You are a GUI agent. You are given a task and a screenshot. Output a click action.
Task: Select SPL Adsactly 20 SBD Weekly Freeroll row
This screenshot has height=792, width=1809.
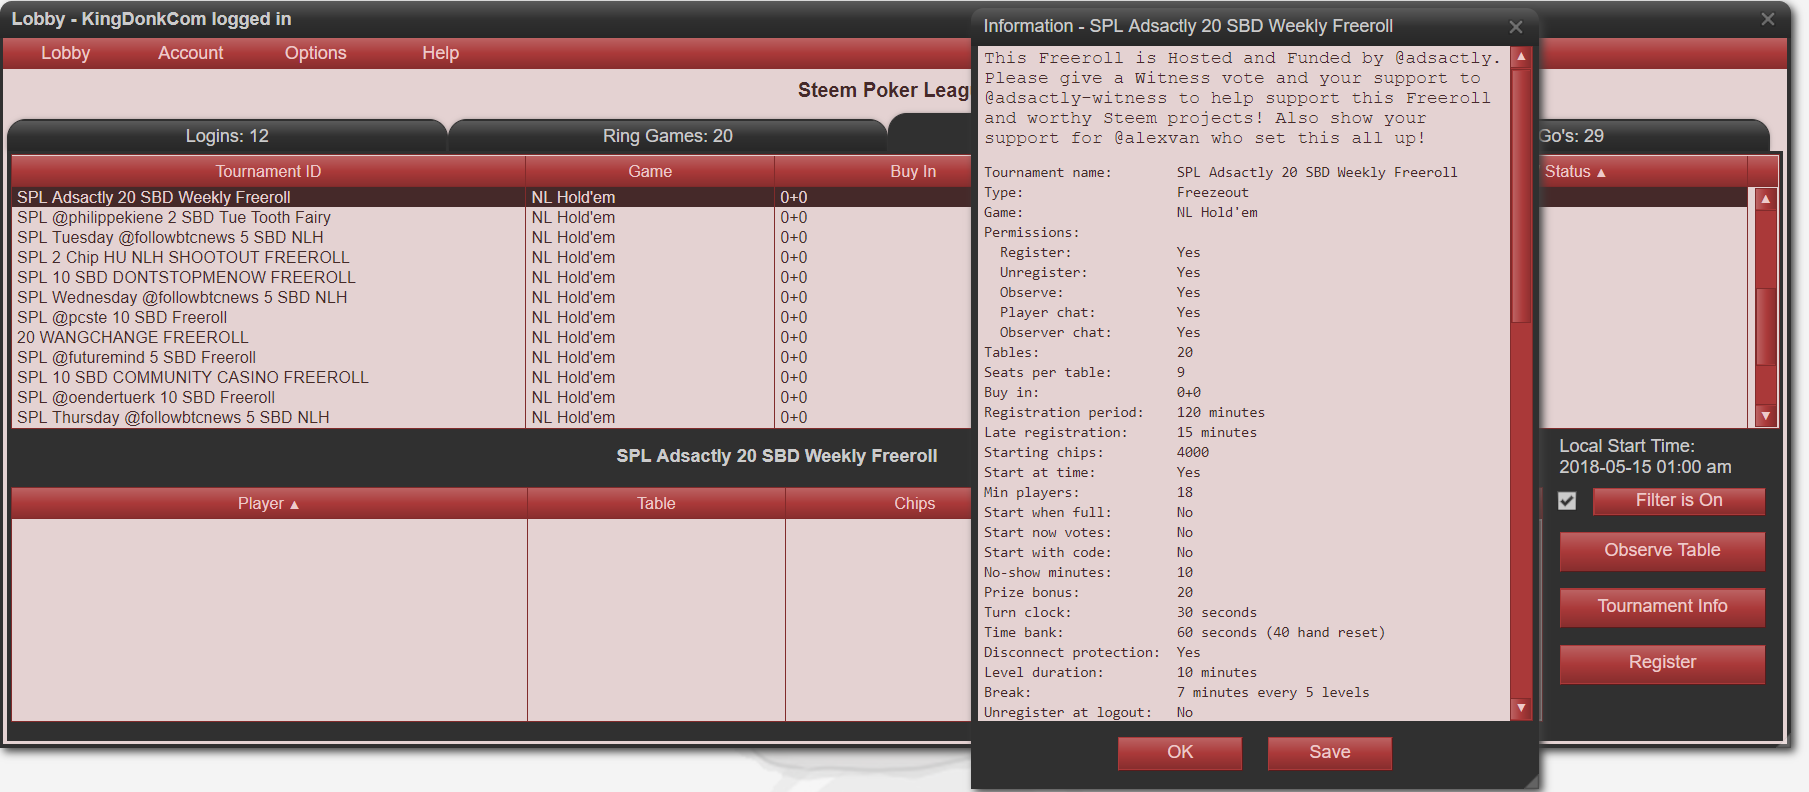(x=491, y=198)
